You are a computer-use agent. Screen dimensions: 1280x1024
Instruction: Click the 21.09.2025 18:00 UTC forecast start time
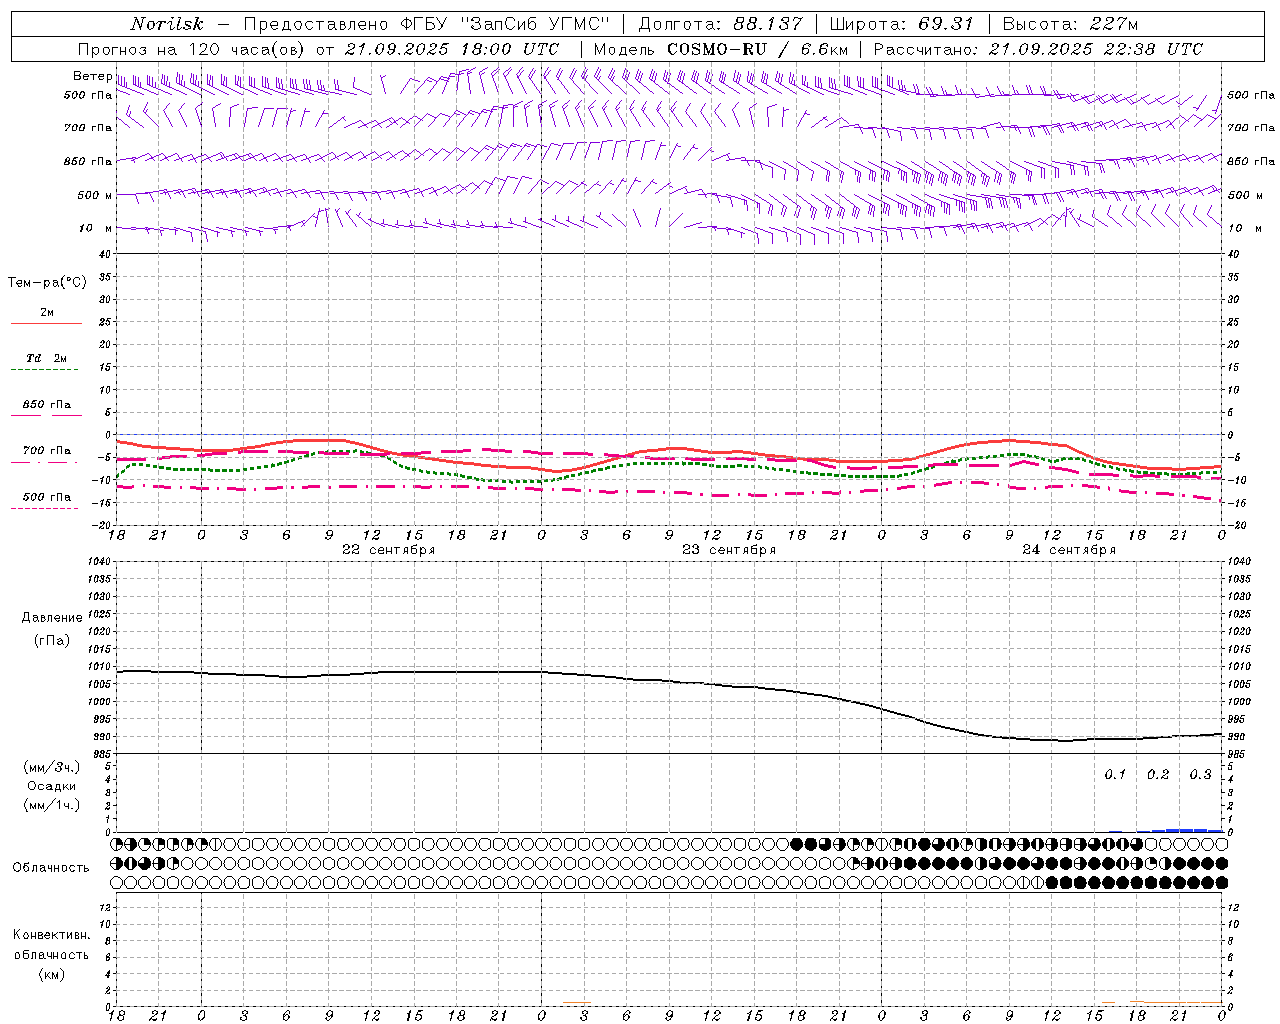tap(452, 49)
